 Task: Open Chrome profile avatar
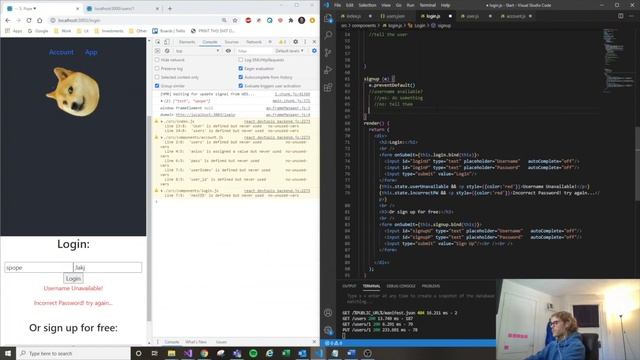click(301, 20)
